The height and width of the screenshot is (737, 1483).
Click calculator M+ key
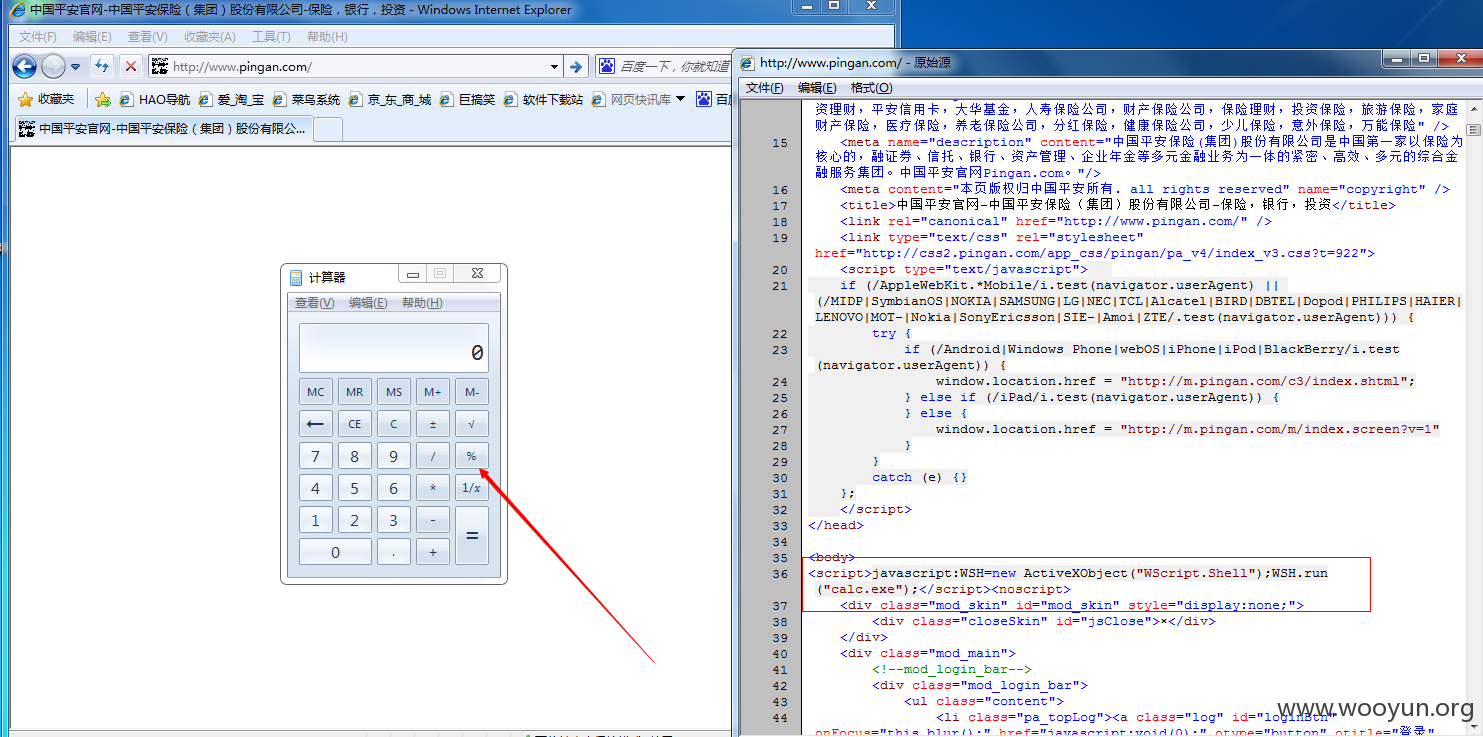[x=433, y=392]
